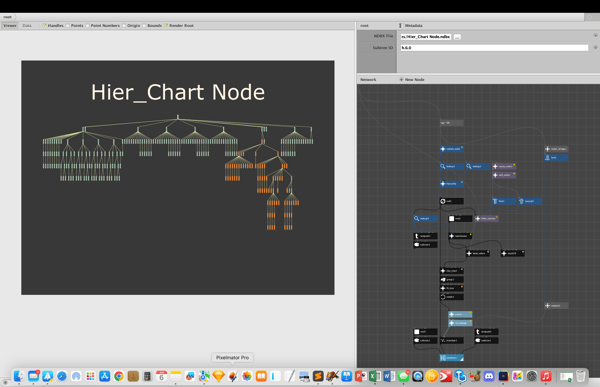Open Sketch from the Dock
The width and height of the screenshot is (600, 387).
[x=218, y=376]
